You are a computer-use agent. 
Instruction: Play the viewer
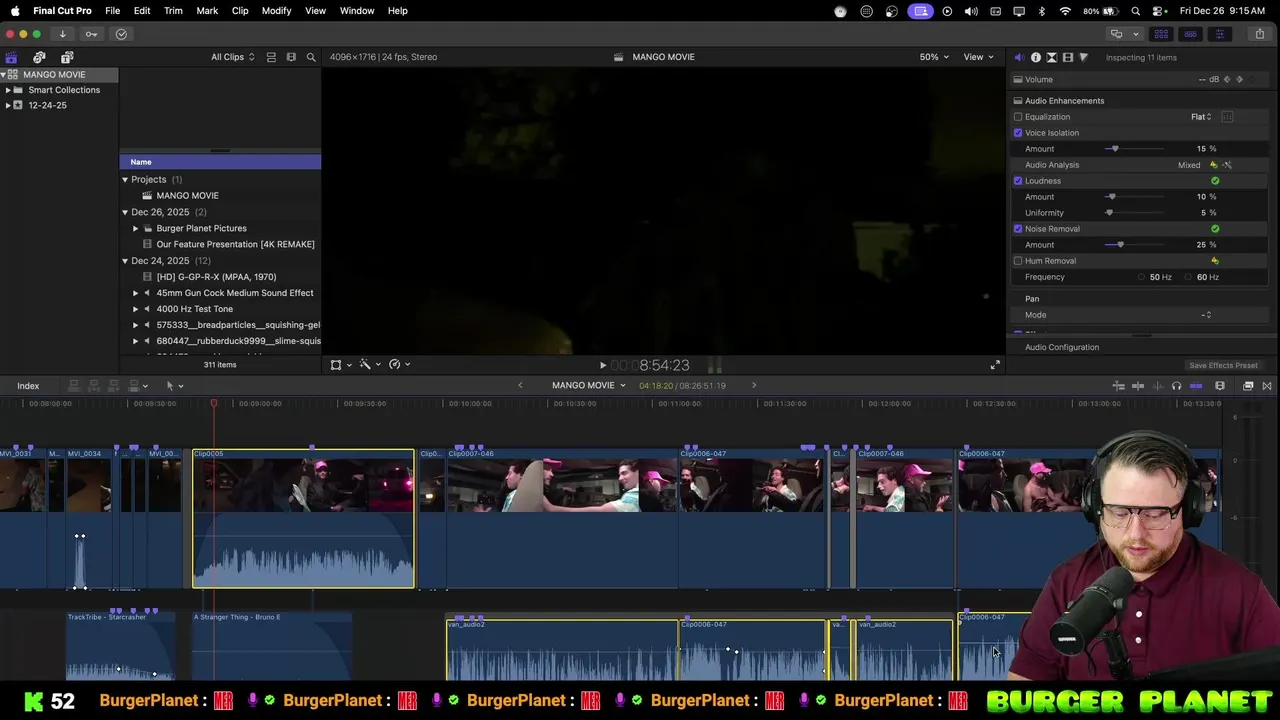point(602,365)
